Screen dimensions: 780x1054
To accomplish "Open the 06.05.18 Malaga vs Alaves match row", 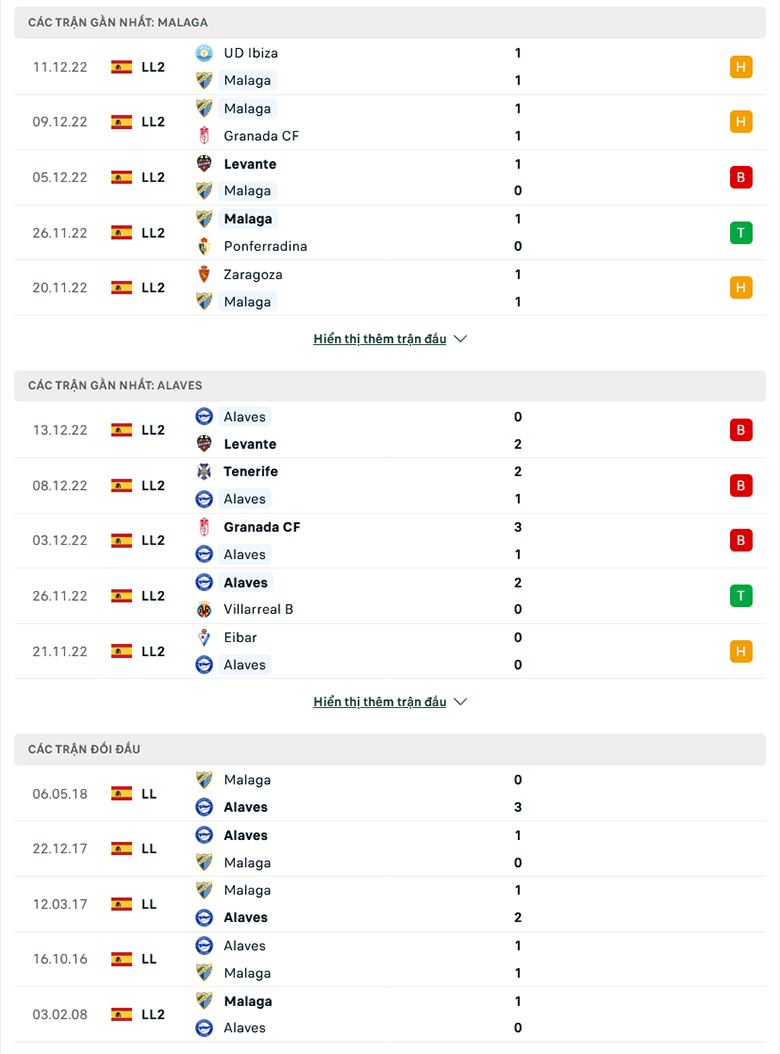I will click(390, 793).
